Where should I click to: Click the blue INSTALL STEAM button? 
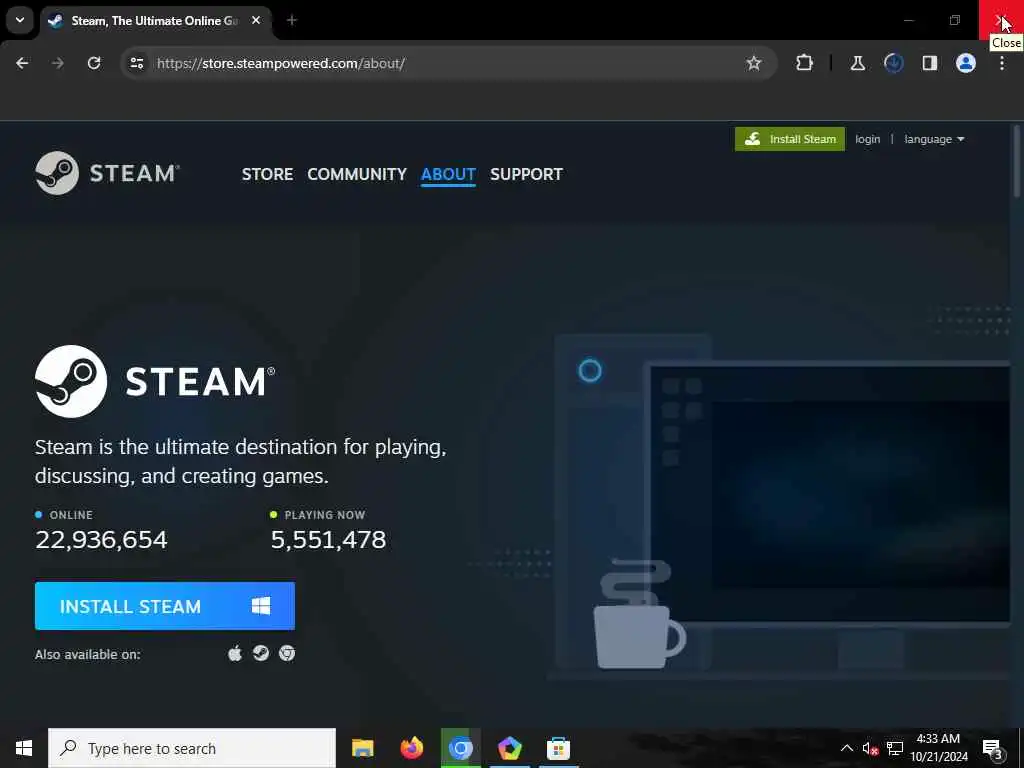coord(165,606)
